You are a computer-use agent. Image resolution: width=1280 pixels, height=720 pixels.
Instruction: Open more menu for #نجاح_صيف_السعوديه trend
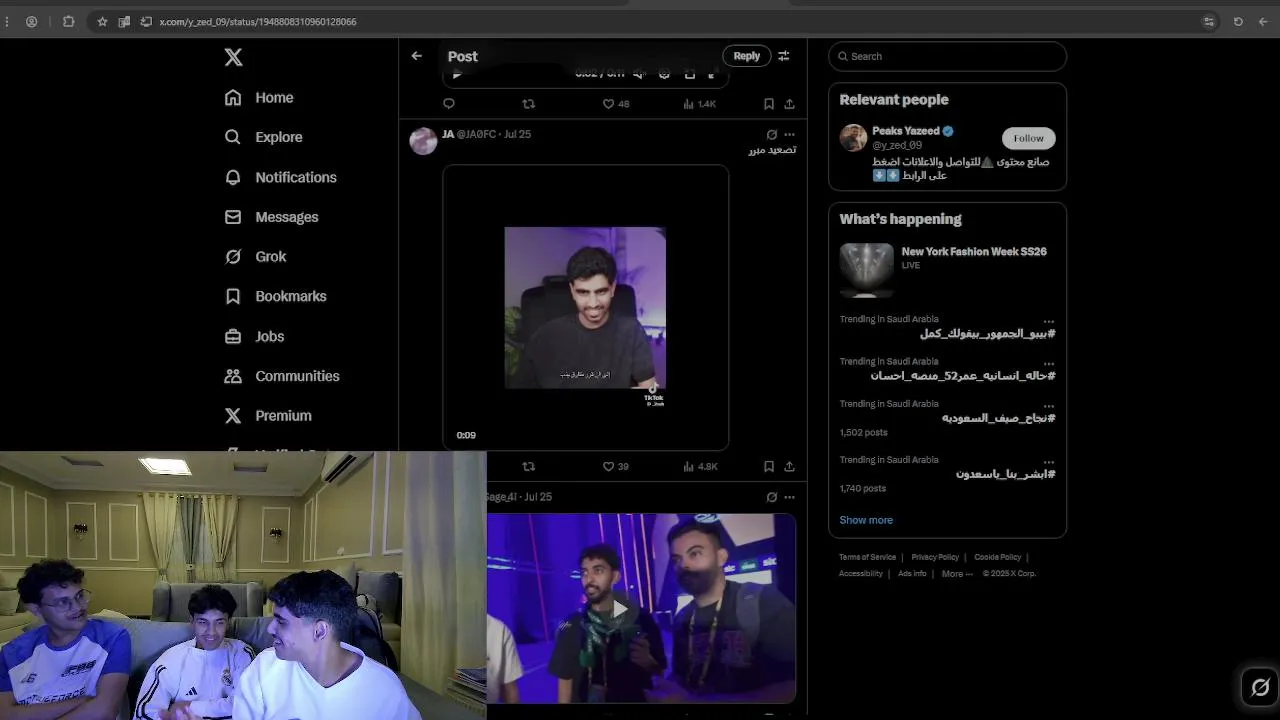click(x=1048, y=406)
